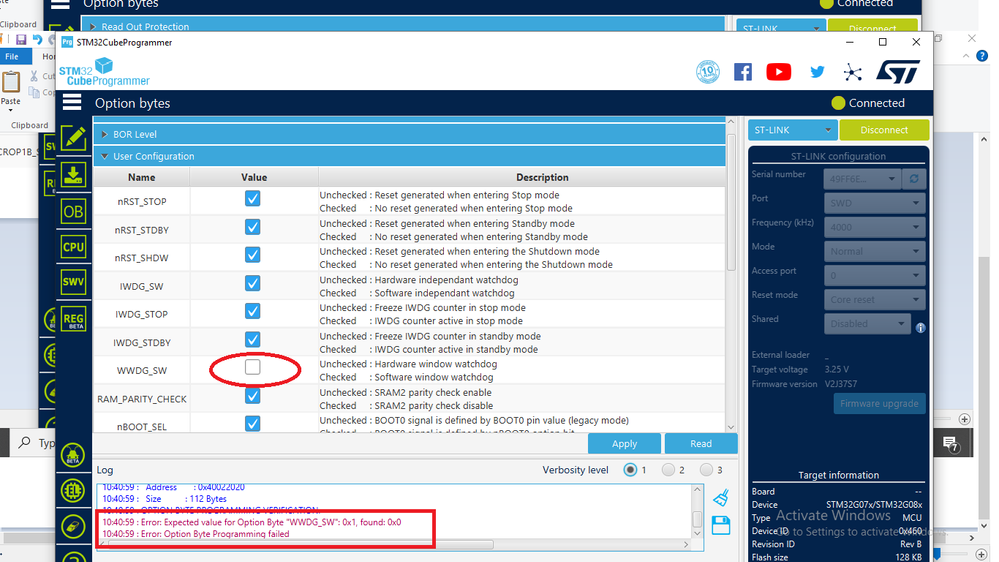Save the log with floppy icon
Screen dimensions: 999x562
pyautogui.click(x=721, y=526)
